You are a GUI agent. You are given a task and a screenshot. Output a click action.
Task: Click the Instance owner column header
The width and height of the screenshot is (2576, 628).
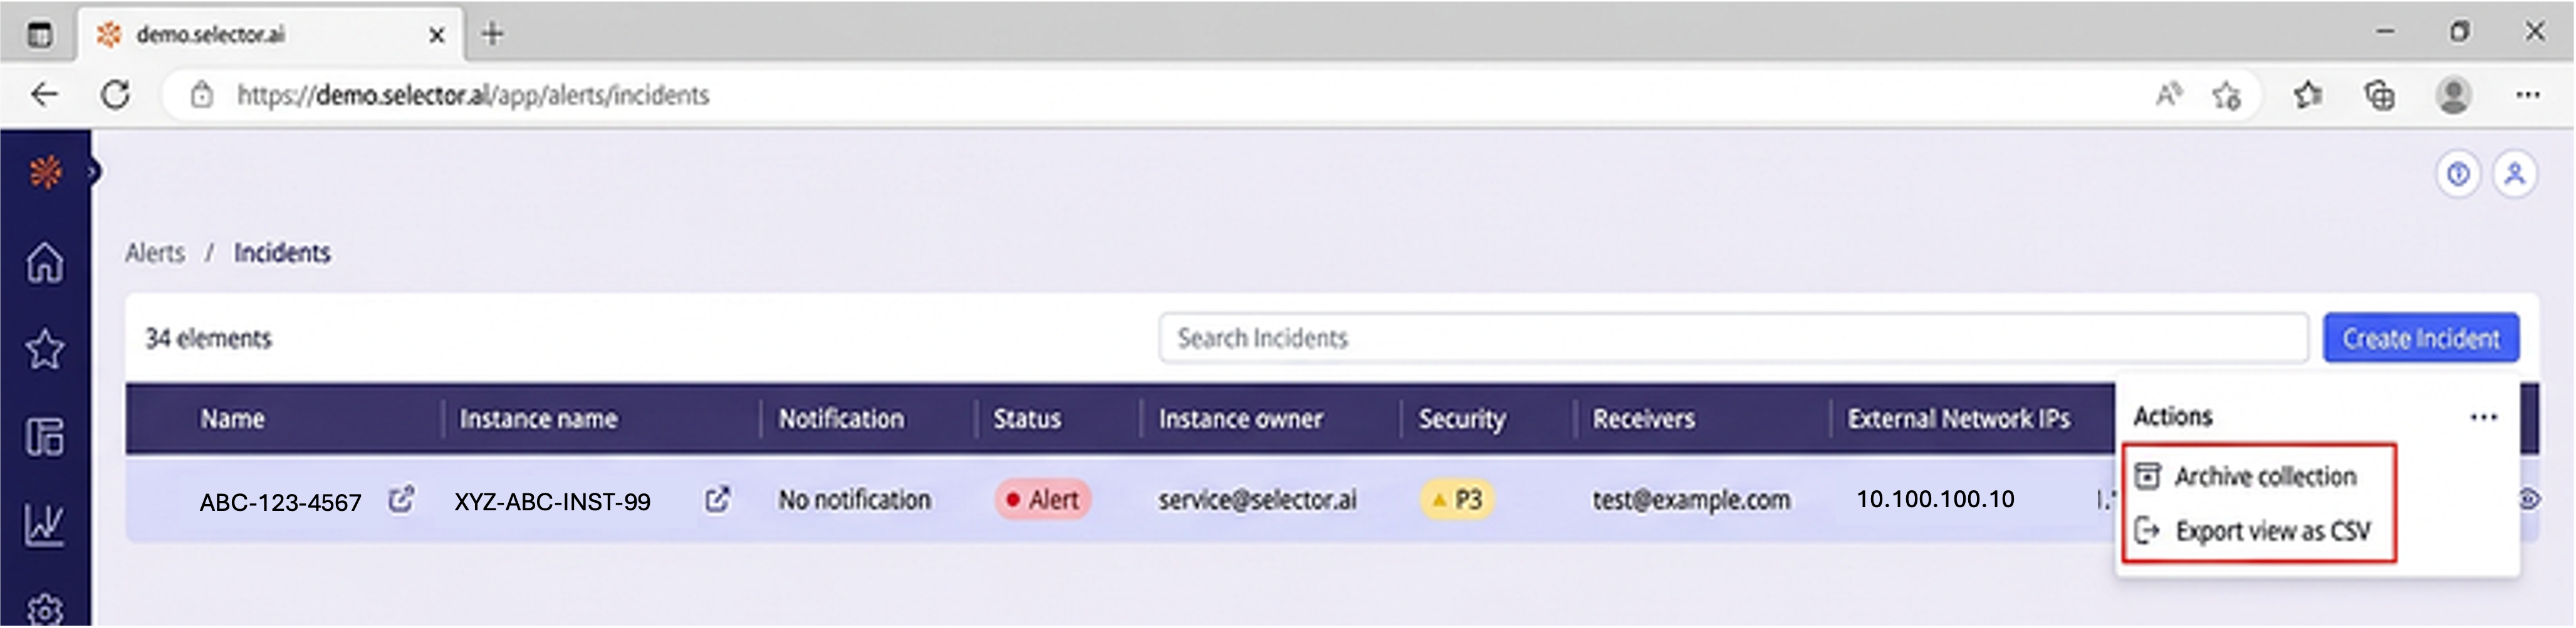(x=1240, y=419)
